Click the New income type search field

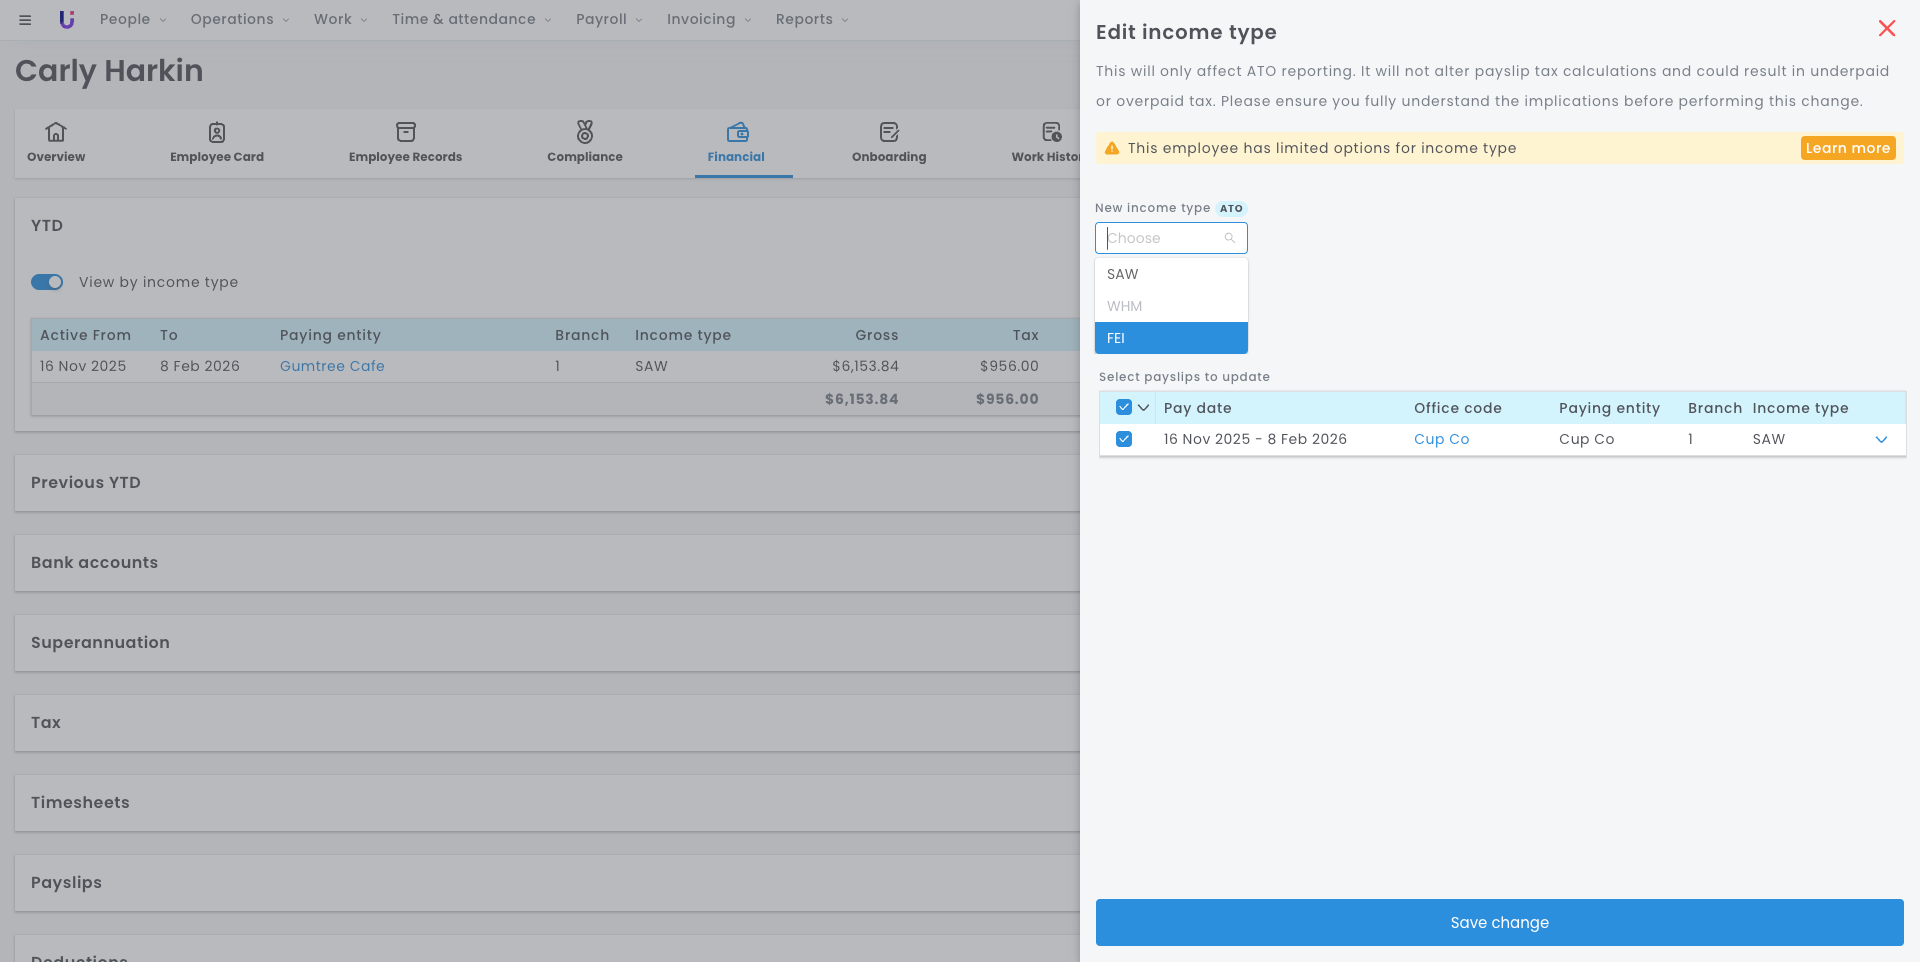click(1171, 238)
